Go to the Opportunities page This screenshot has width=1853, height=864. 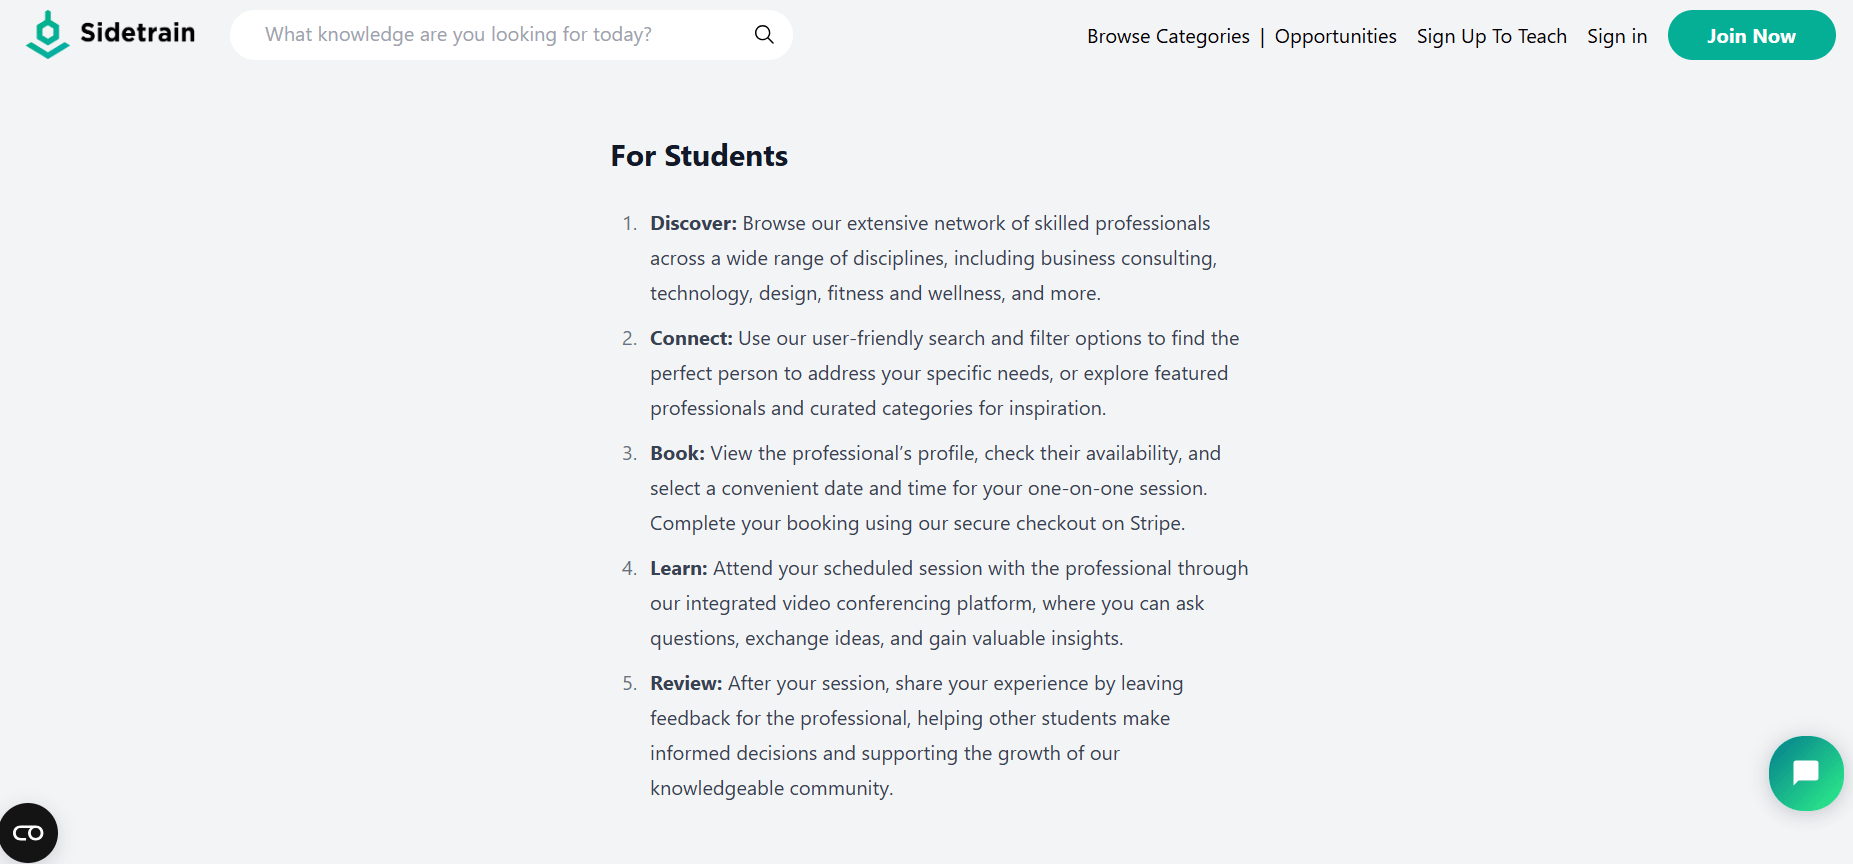(x=1335, y=36)
